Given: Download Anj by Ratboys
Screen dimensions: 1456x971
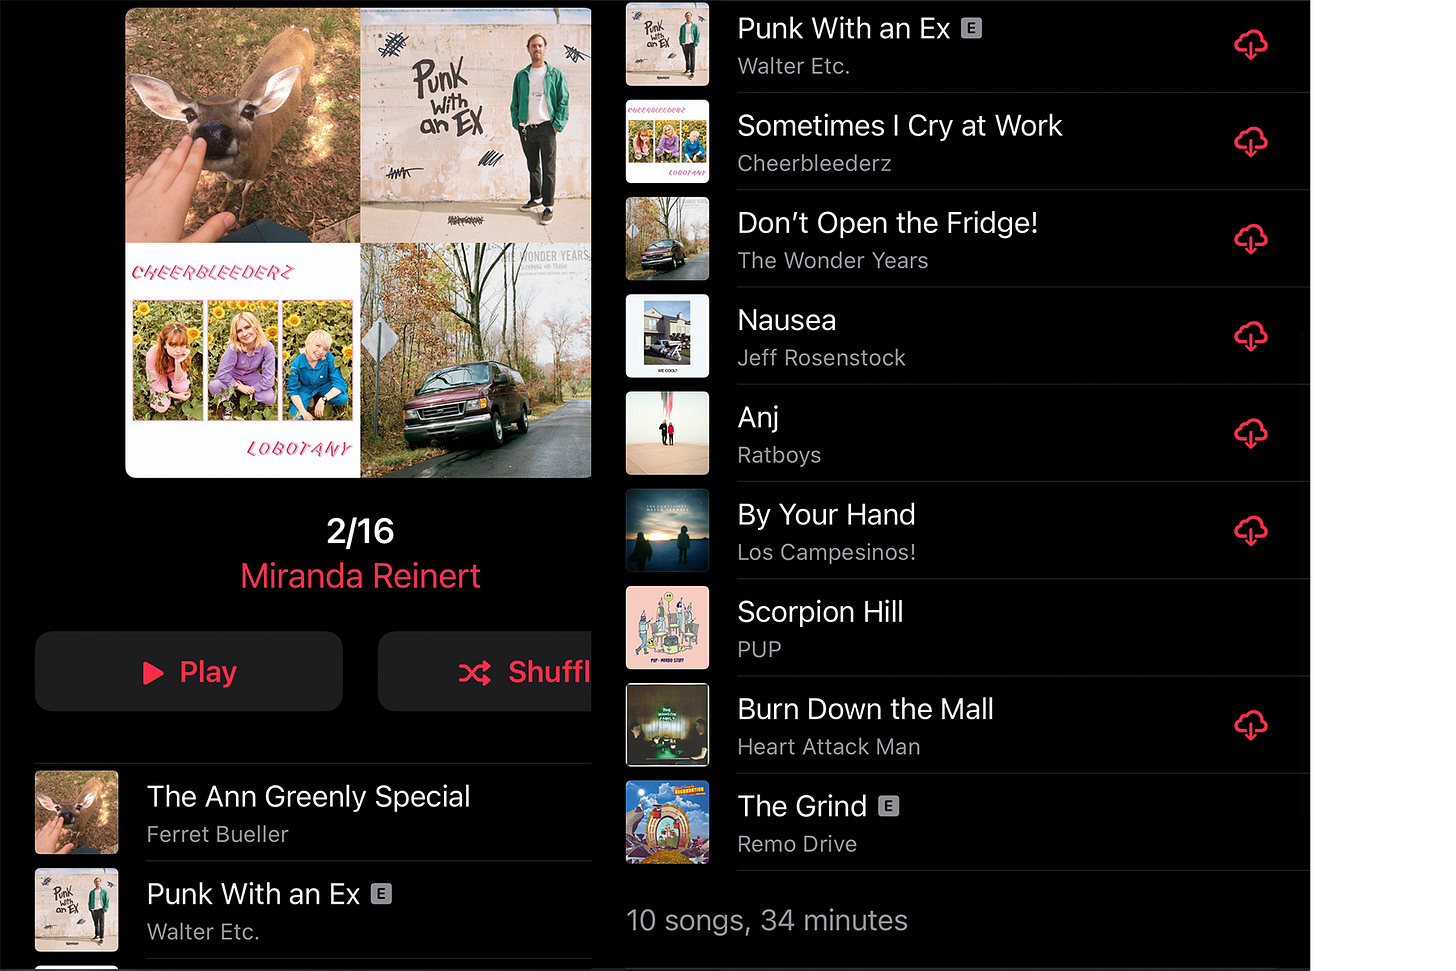Looking at the screenshot, I should (1250, 433).
